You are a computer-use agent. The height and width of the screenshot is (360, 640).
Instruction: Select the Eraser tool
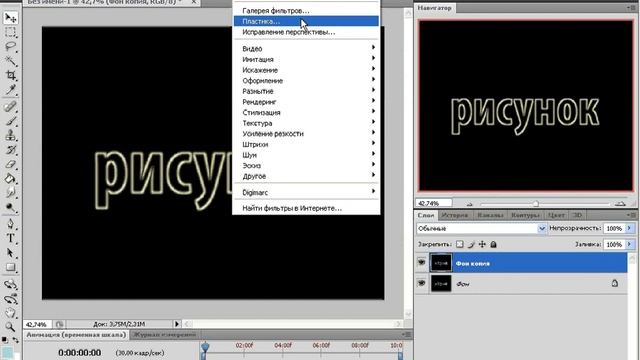pos(11,164)
